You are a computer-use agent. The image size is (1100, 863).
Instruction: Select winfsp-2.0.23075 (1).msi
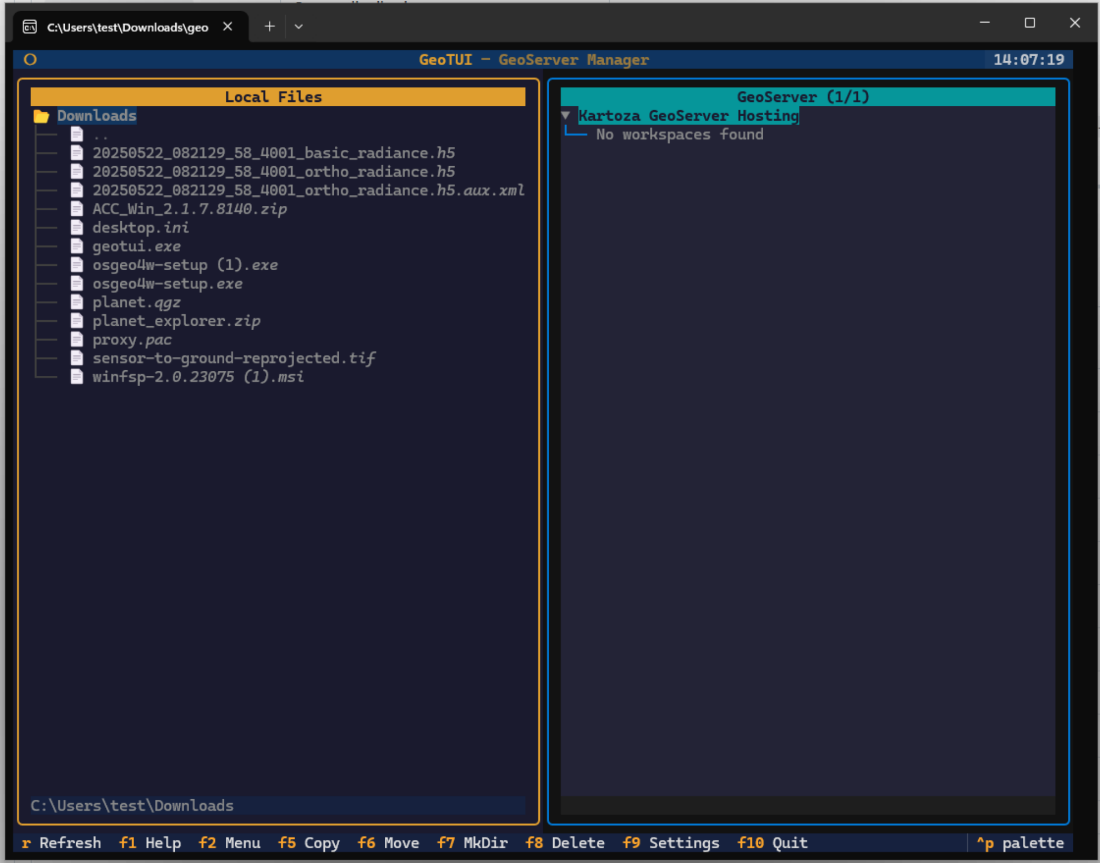point(198,377)
